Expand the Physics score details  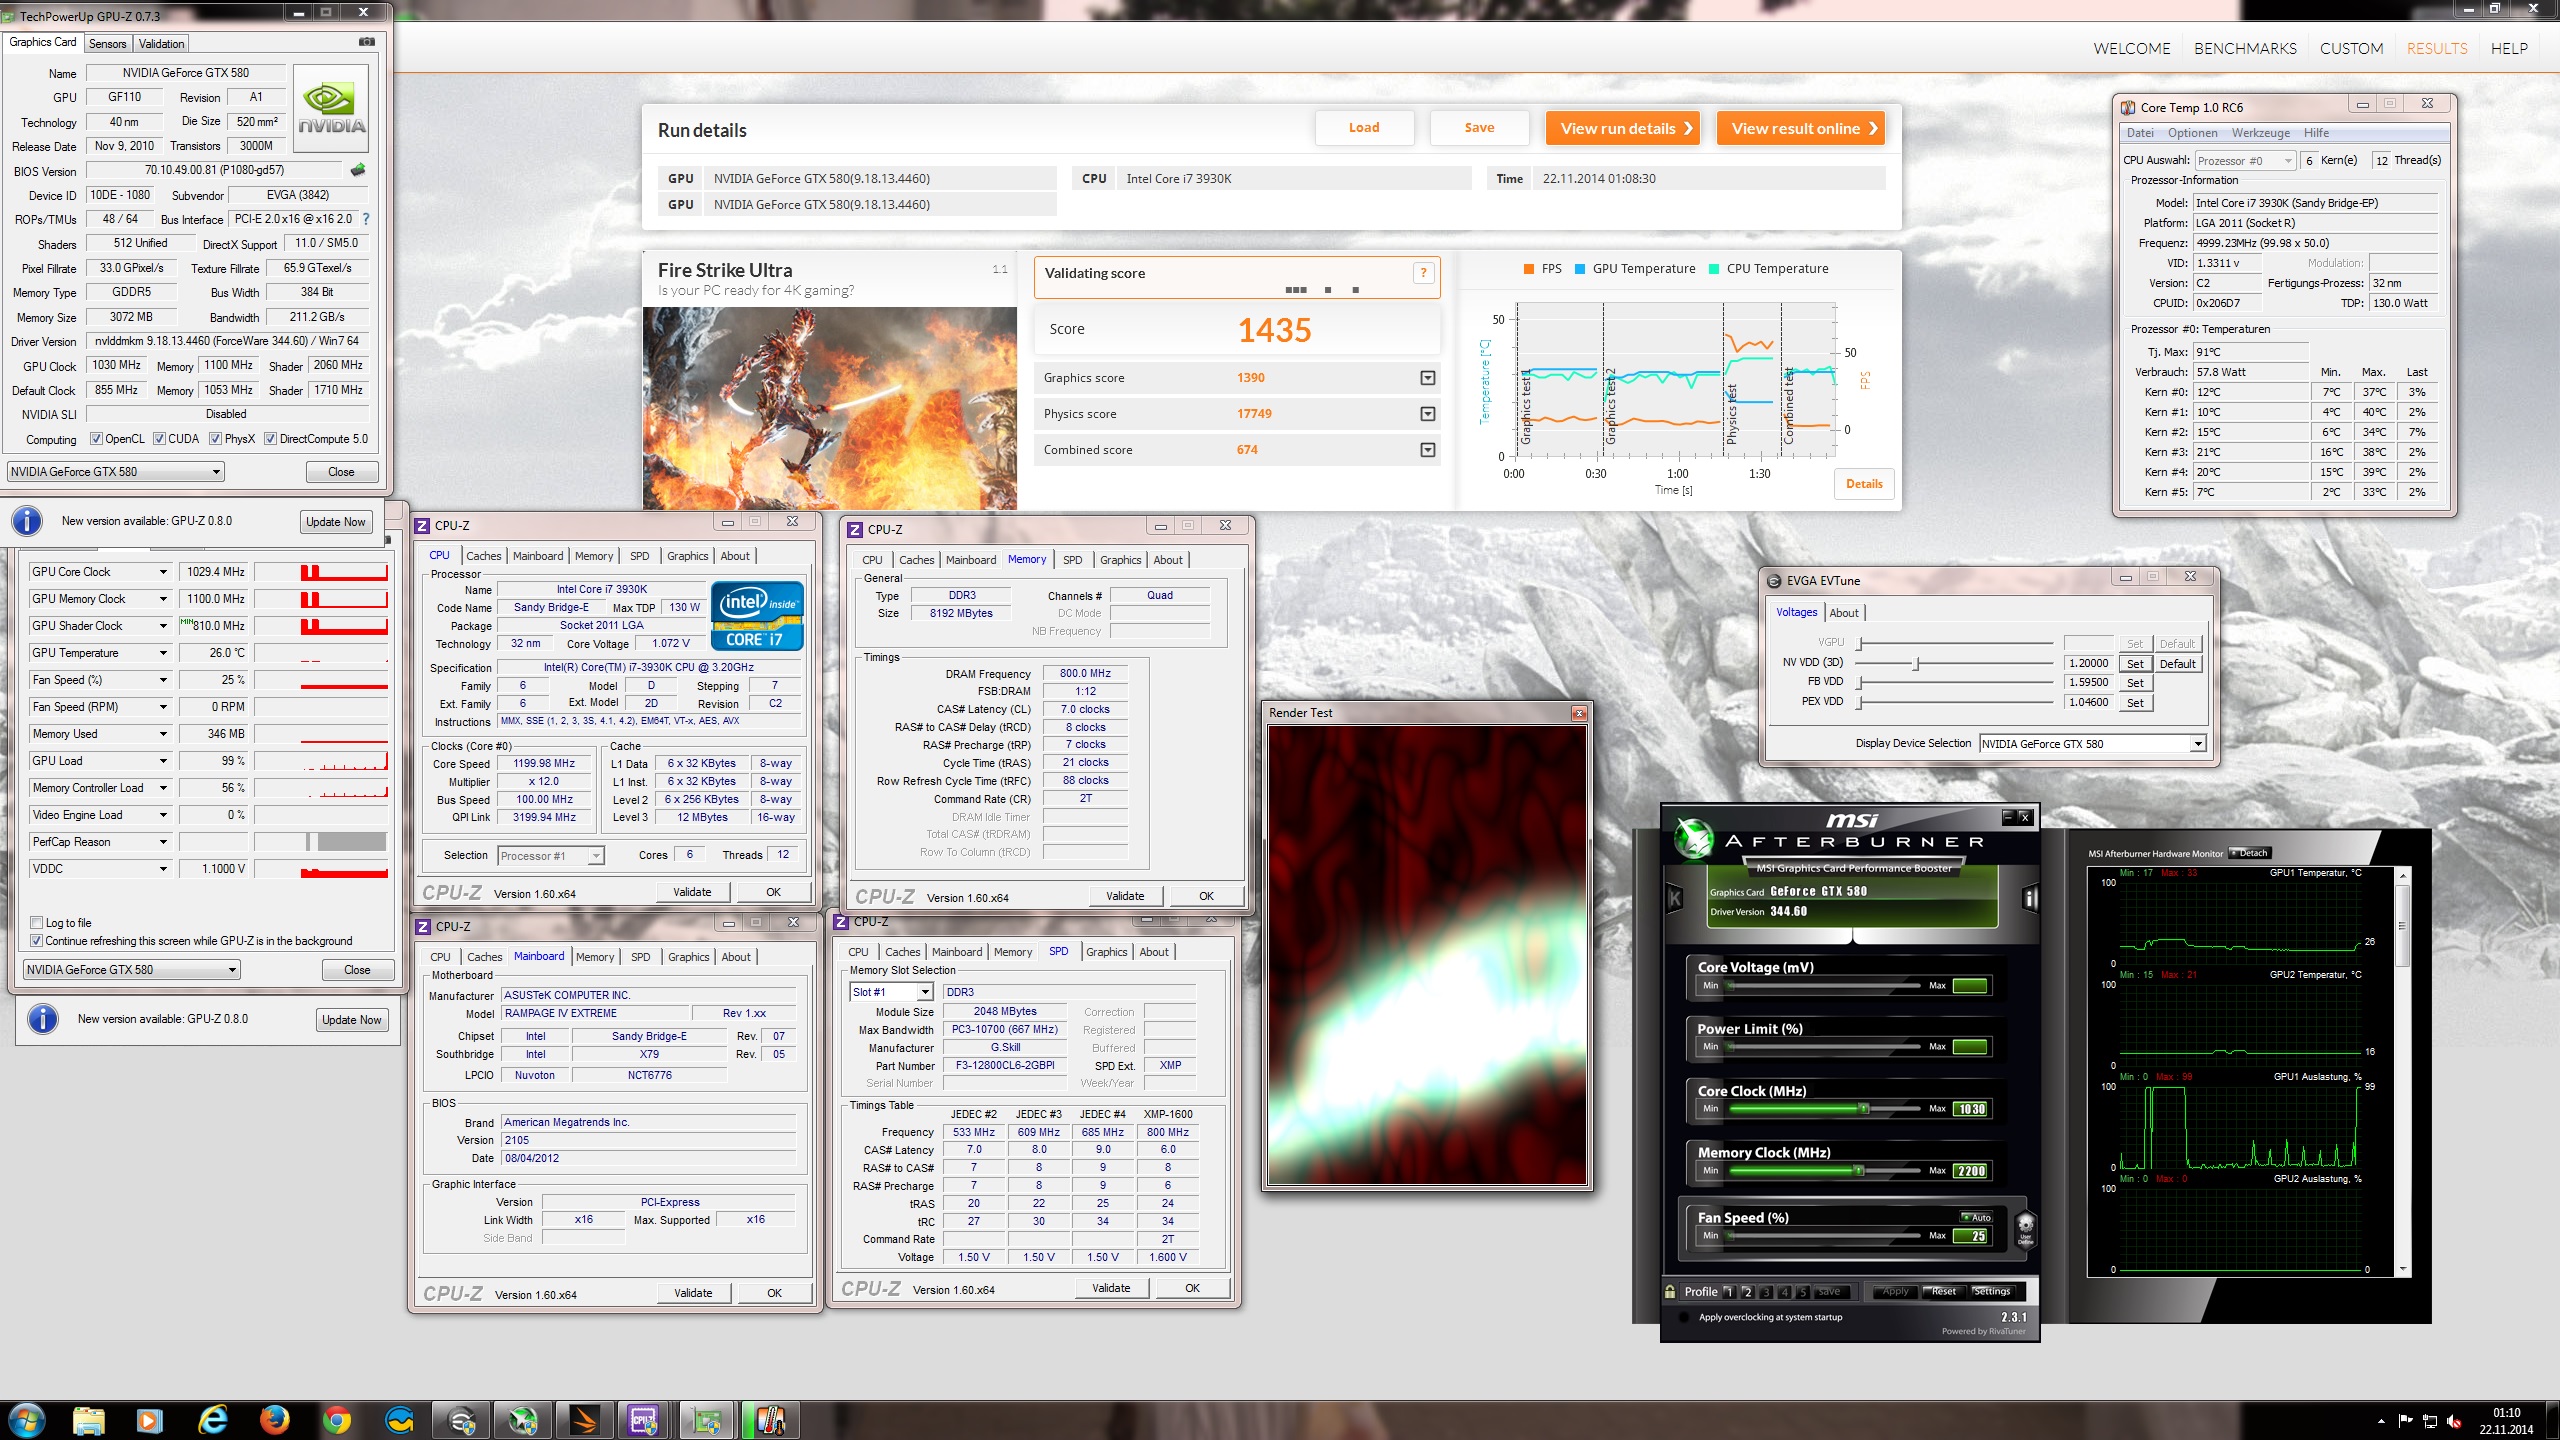click(x=1428, y=414)
